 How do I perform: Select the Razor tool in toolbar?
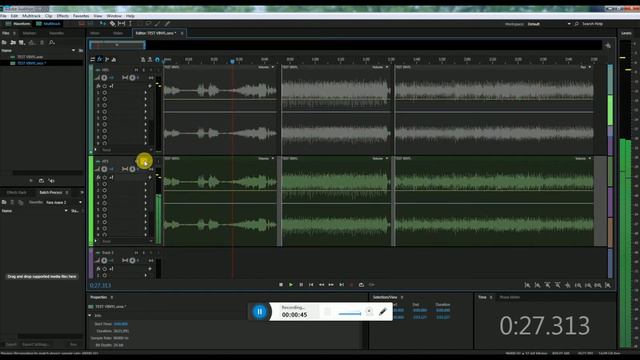click(x=113, y=24)
